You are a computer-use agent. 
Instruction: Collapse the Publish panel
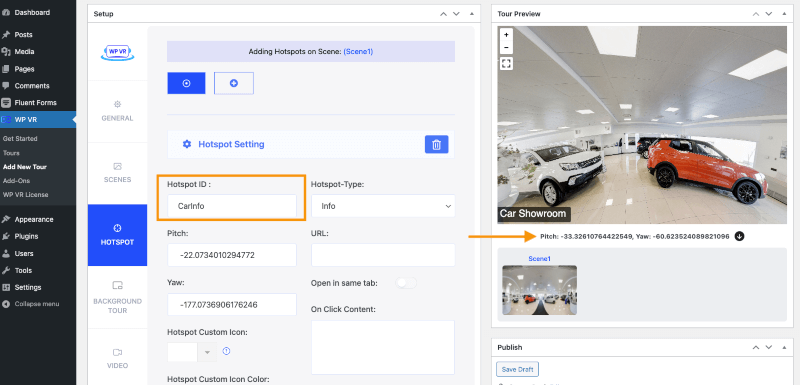click(784, 347)
